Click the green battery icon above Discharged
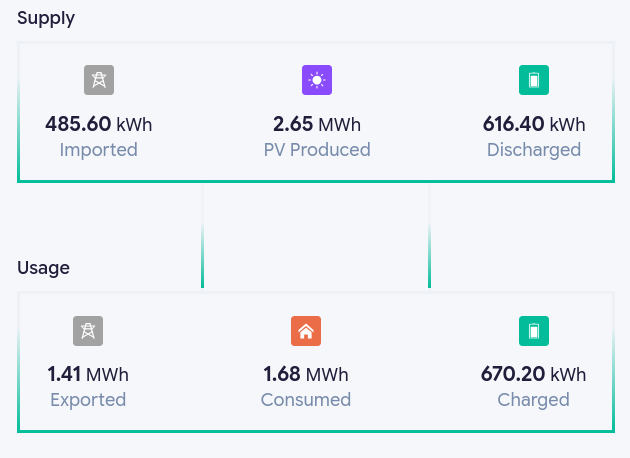 [x=534, y=80]
